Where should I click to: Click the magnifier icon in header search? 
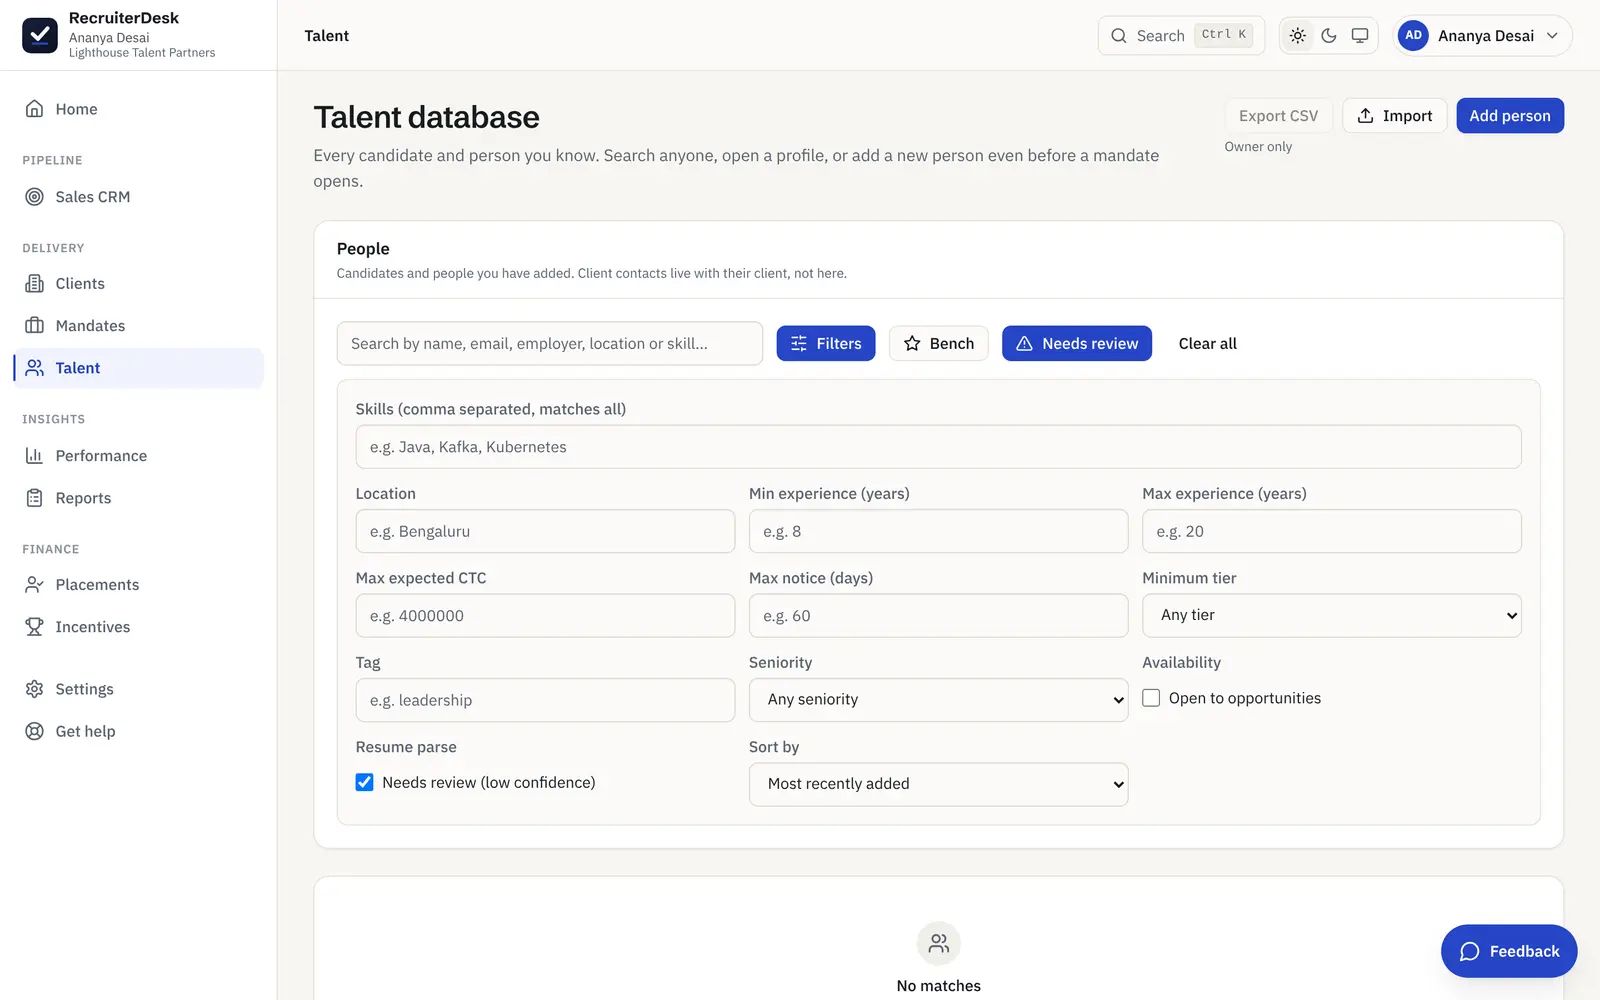[x=1119, y=36]
